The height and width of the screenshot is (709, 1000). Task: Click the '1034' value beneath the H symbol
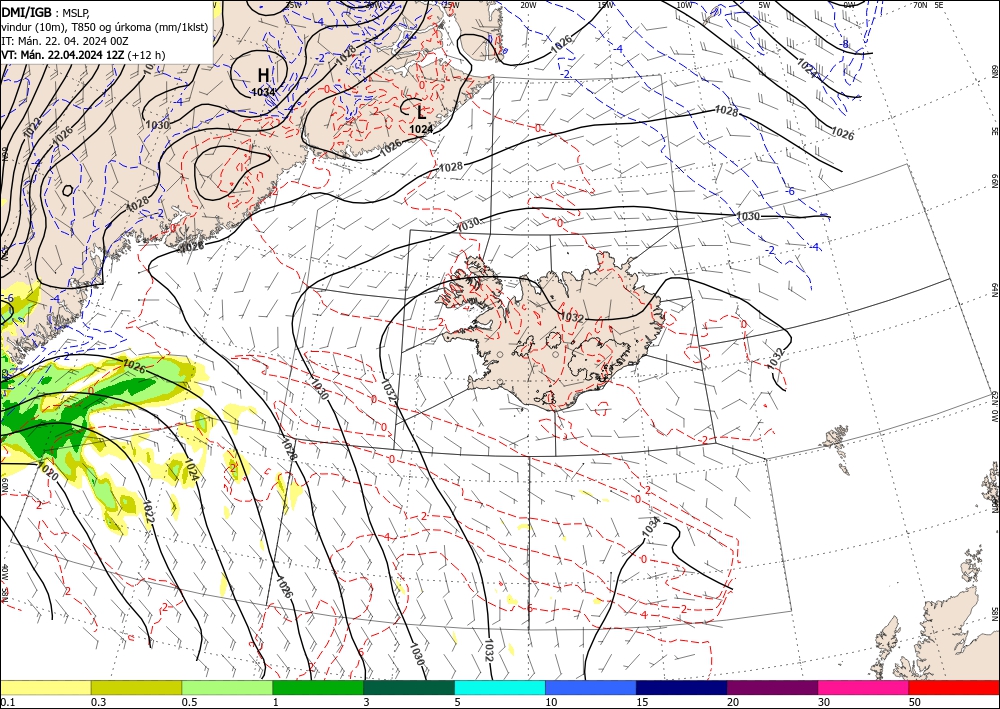263,92
